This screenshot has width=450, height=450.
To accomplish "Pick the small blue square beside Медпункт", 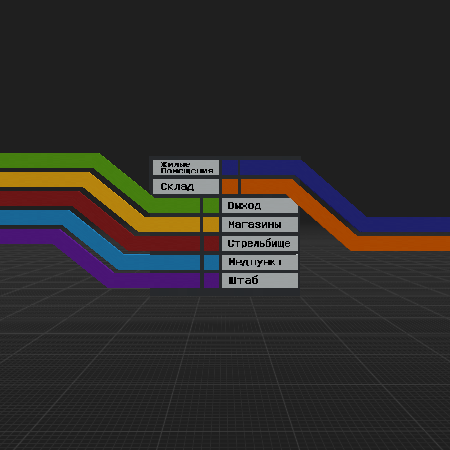I will tap(211, 262).
